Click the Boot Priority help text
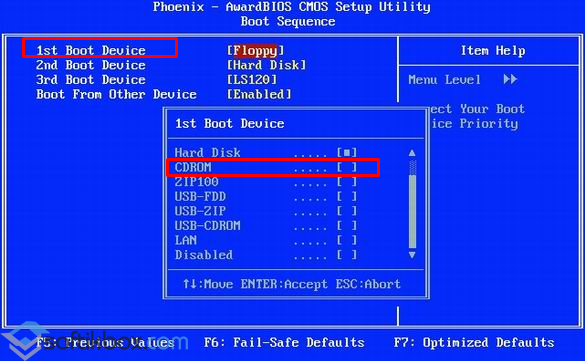The image size is (586, 361). click(478, 116)
